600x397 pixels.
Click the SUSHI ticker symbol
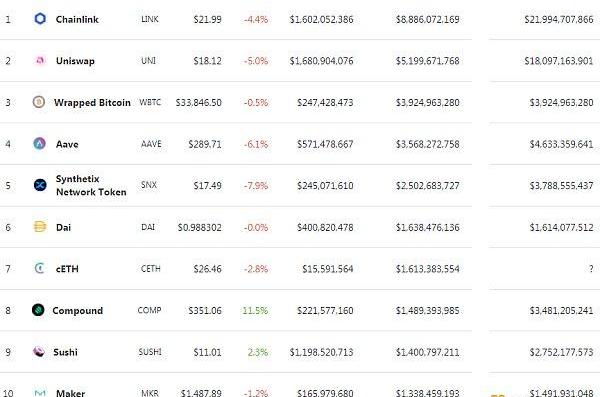(x=150, y=352)
